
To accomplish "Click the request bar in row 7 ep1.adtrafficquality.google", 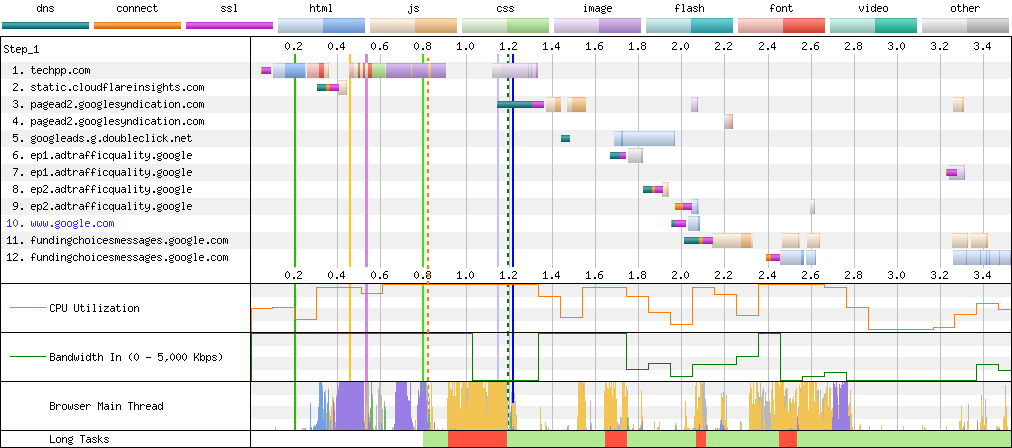I will pos(955,172).
